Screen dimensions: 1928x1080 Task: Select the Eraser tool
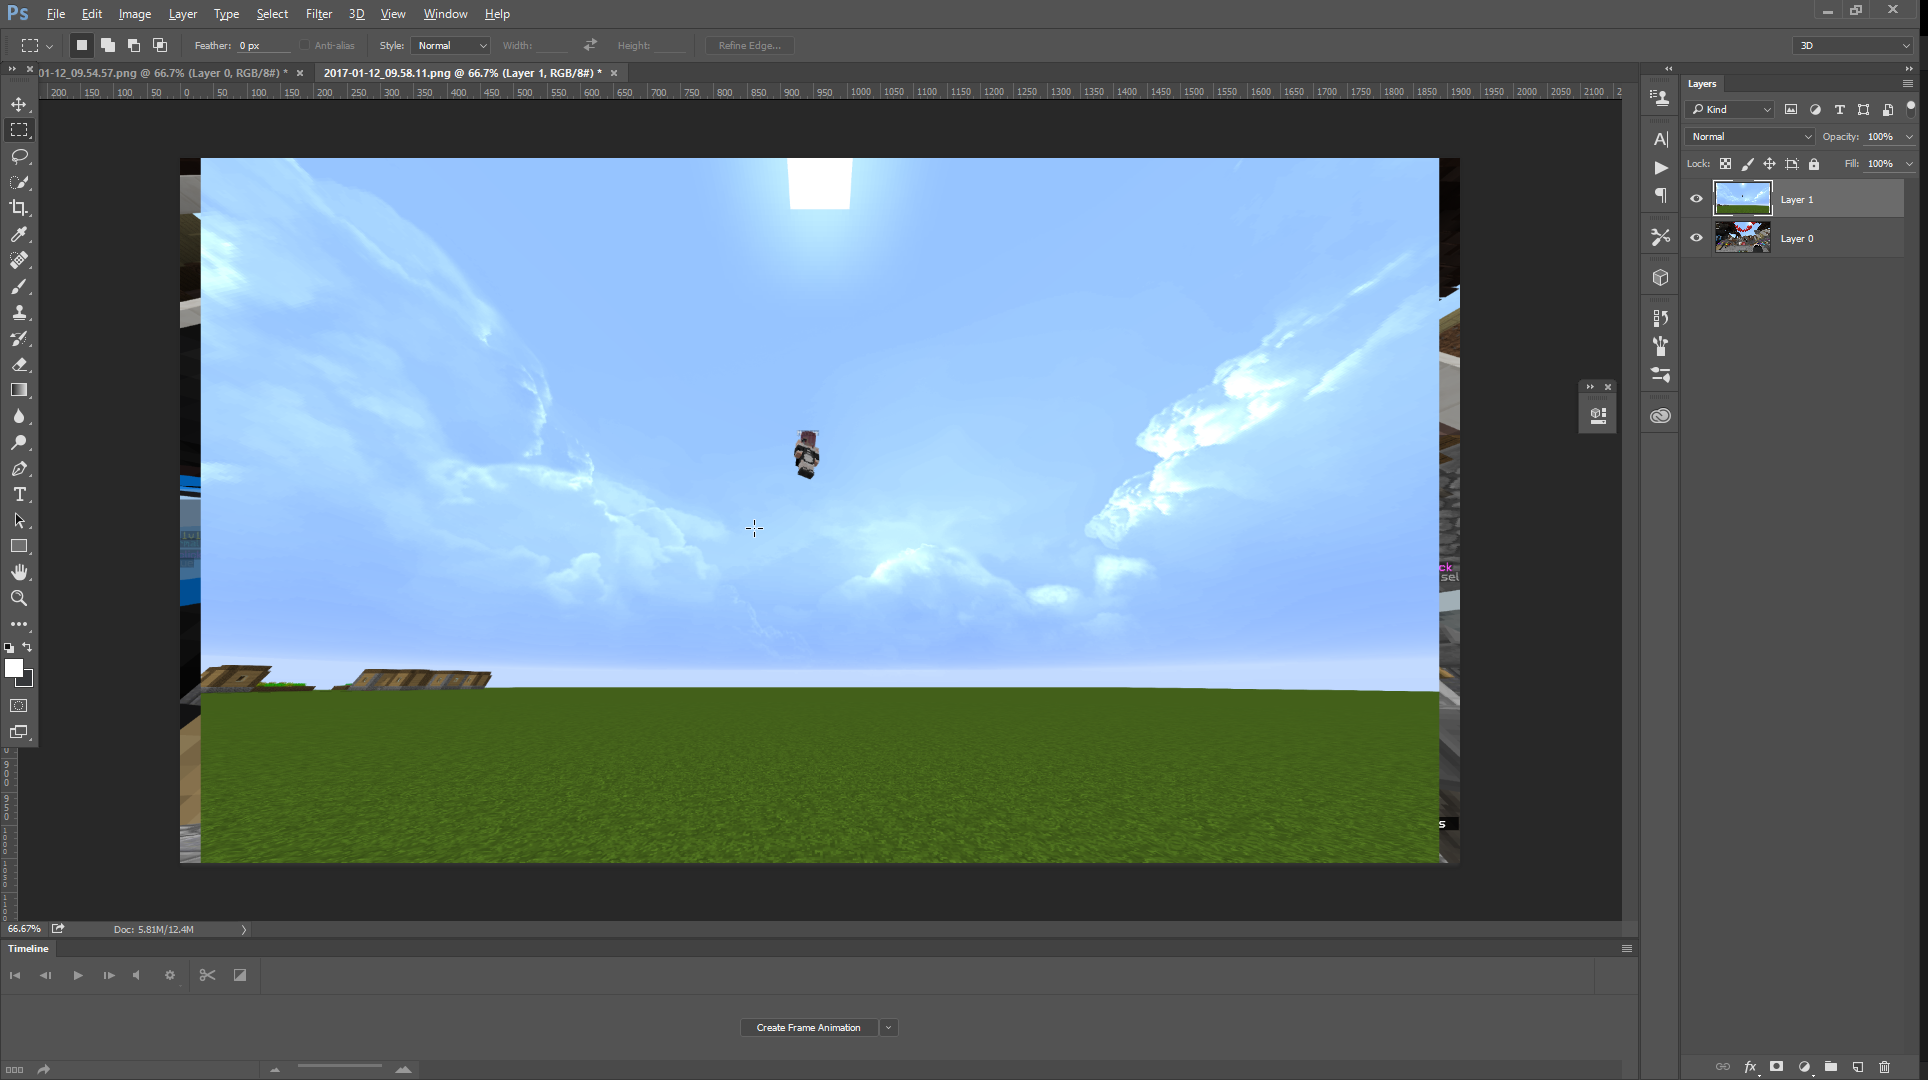[19, 364]
